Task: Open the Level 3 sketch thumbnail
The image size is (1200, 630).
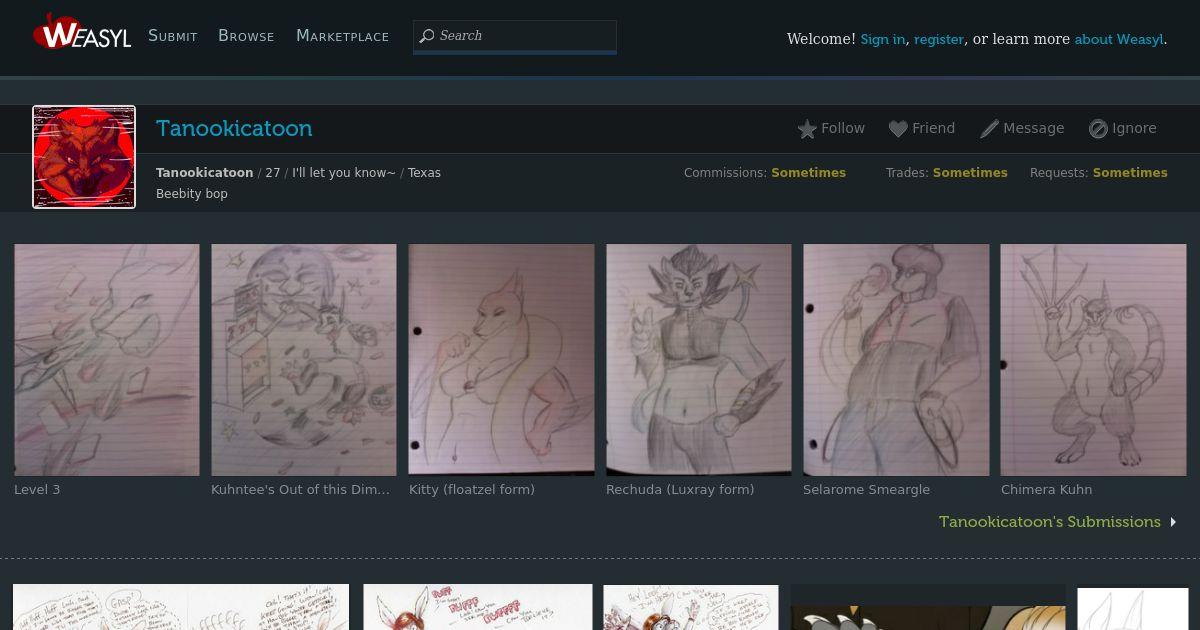Action: [x=107, y=360]
